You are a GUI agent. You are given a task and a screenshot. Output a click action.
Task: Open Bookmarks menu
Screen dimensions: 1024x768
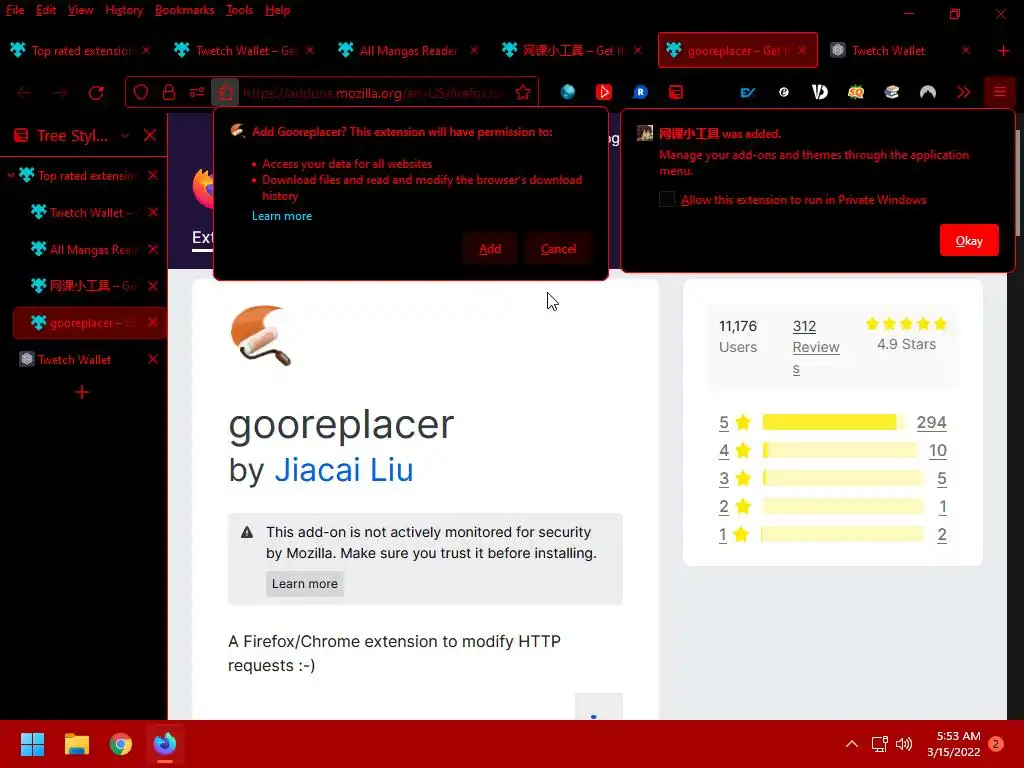[184, 10]
